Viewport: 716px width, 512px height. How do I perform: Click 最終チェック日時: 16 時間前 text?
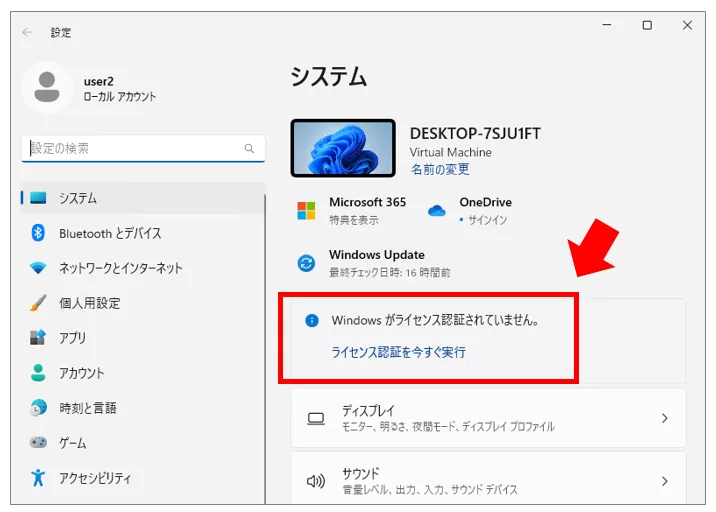point(390,273)
